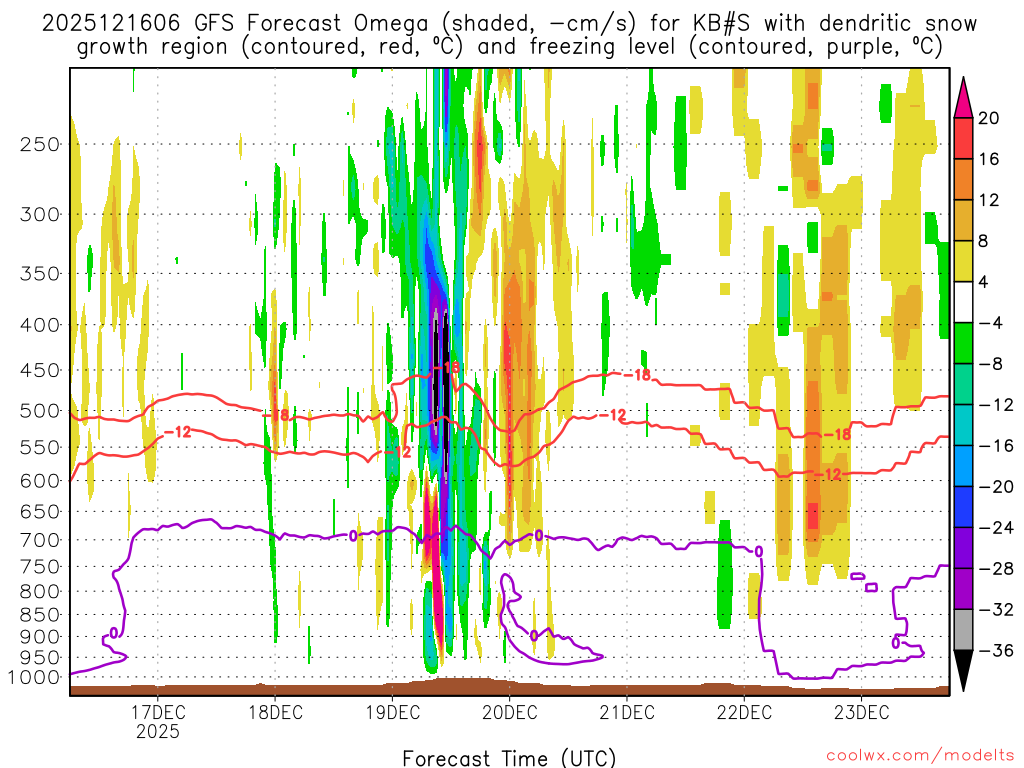The height and width of the screenshot is (768, 1024).
Task: Select the yellow colorbar swatch between 4 and 8
Action: pyautogui.click(x=964, y=261)
